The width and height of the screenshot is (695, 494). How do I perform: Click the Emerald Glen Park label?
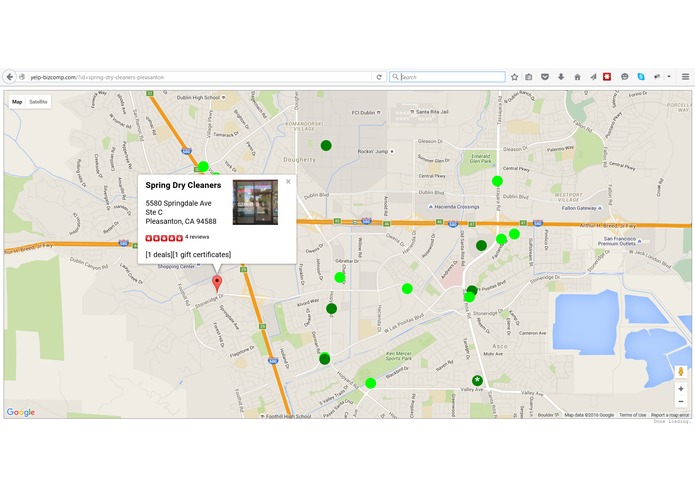tap(480, 159)
